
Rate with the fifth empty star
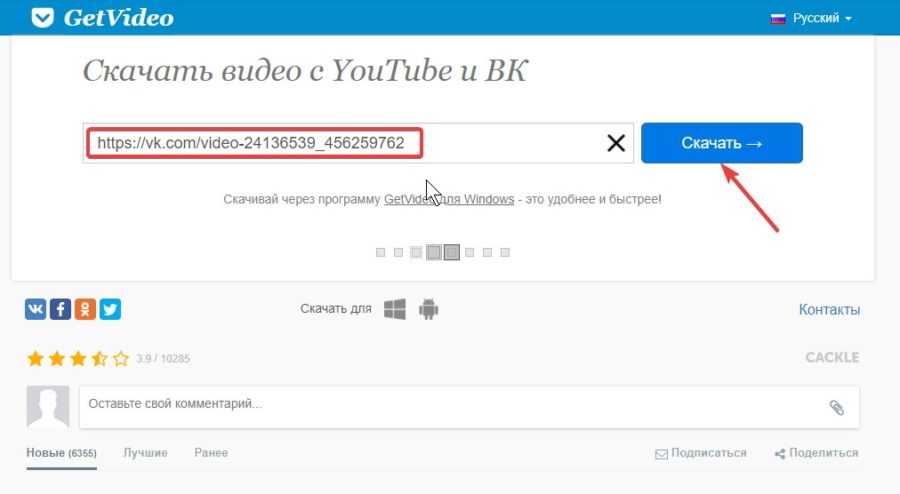121,359
